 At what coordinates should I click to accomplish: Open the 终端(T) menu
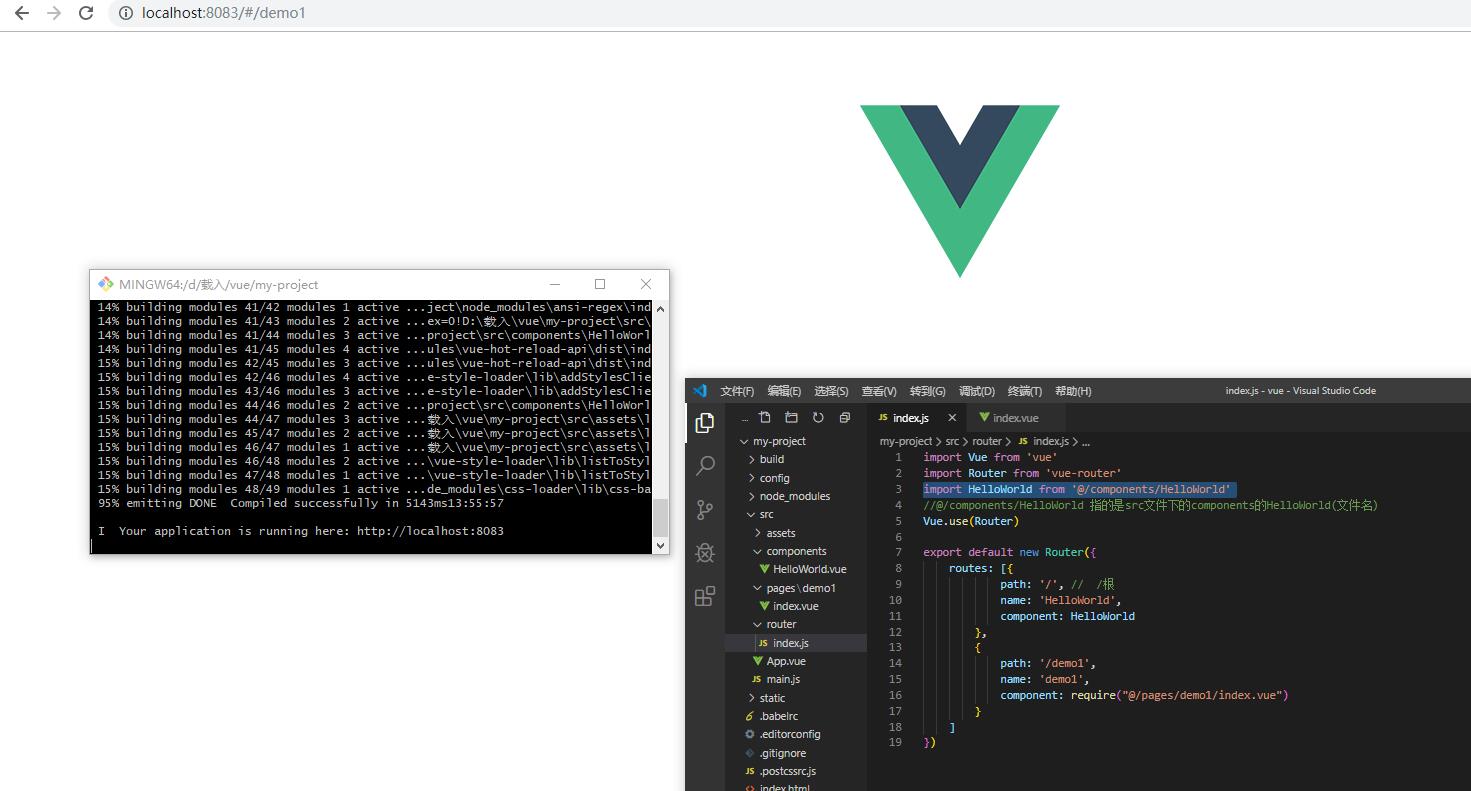click(x=1024, y=391)
